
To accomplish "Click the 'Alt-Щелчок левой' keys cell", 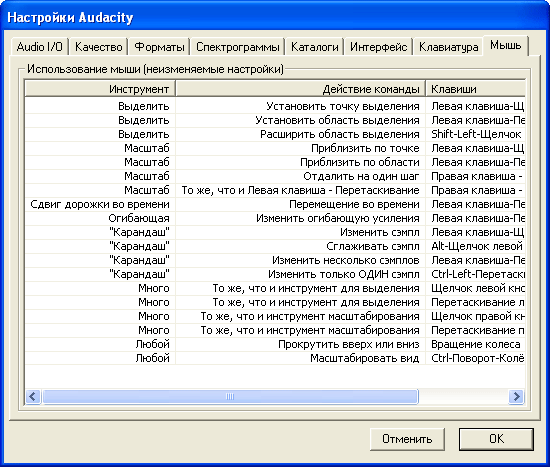I will (475, 246).
